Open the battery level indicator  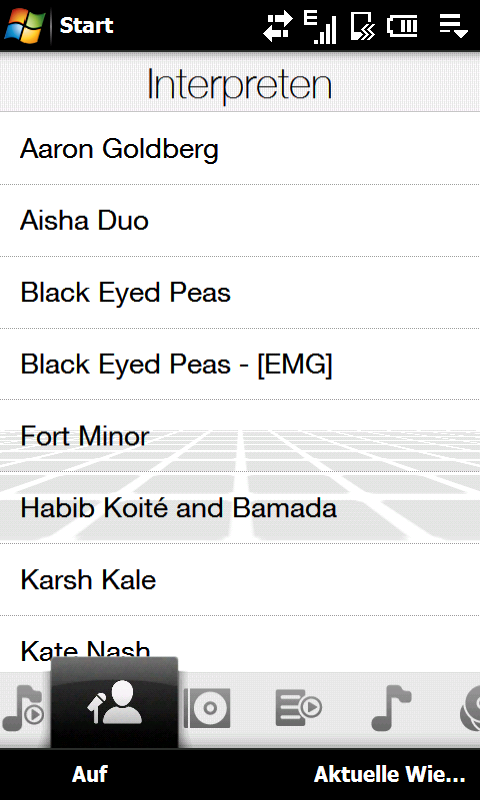pos(402,26)
